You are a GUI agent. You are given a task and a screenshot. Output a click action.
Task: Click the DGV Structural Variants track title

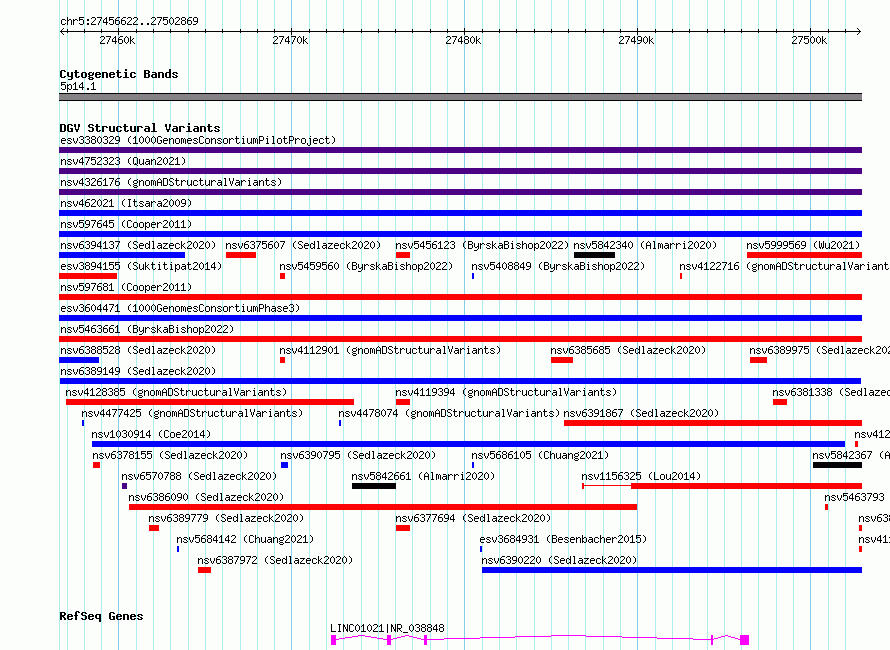140,128
